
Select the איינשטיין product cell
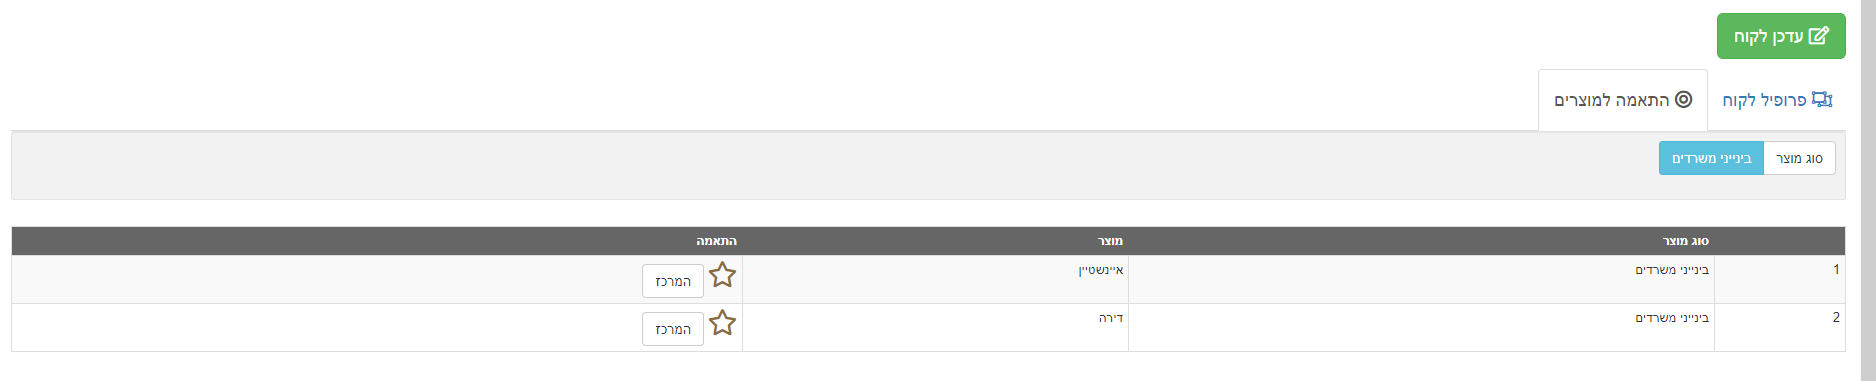click(935, 280)
